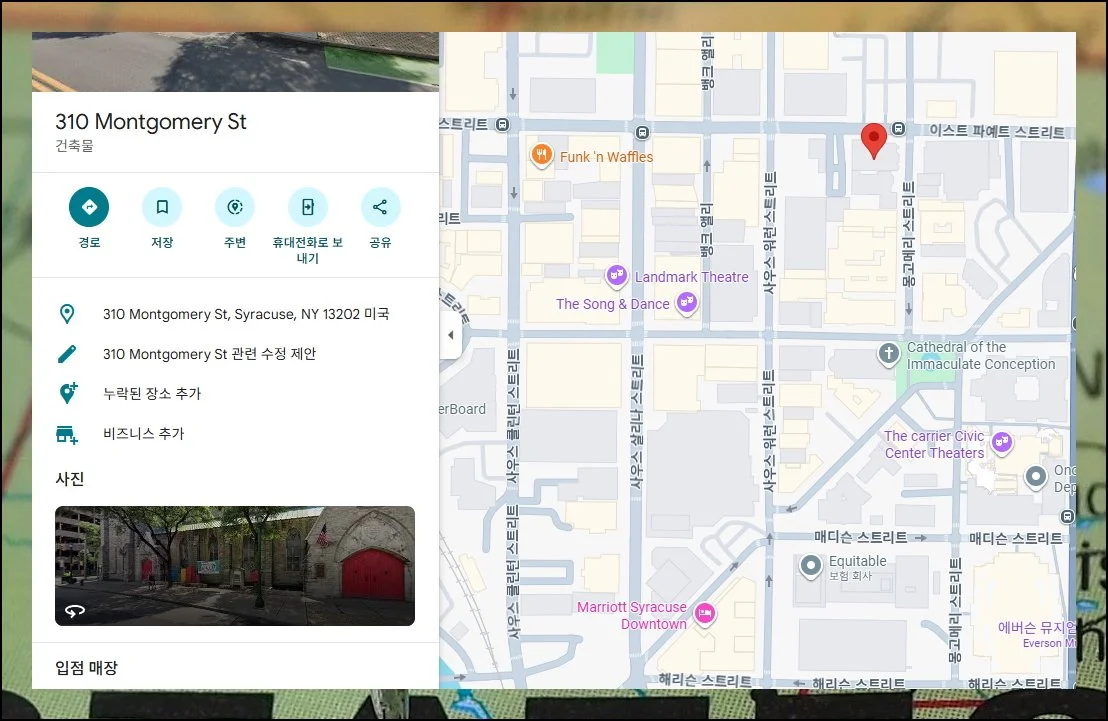This screenshot has height=721, width=1108.
Task: Click the 휴대전화로 보내기 send-to-phone icon
Action: [x=307, y=207]
